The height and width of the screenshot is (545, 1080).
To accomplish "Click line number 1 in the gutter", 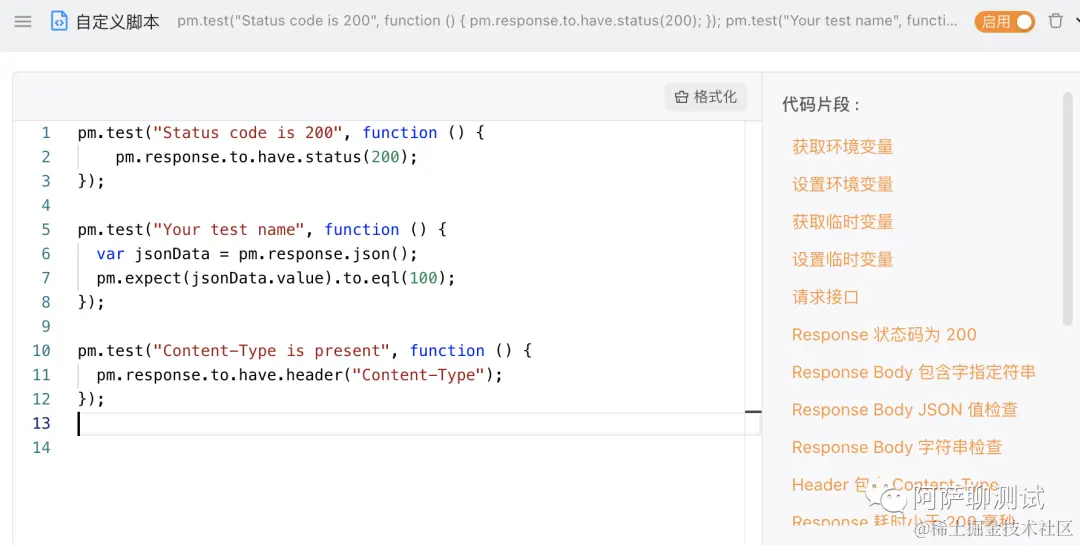I will pyautogui.click(x=45, y=132).
